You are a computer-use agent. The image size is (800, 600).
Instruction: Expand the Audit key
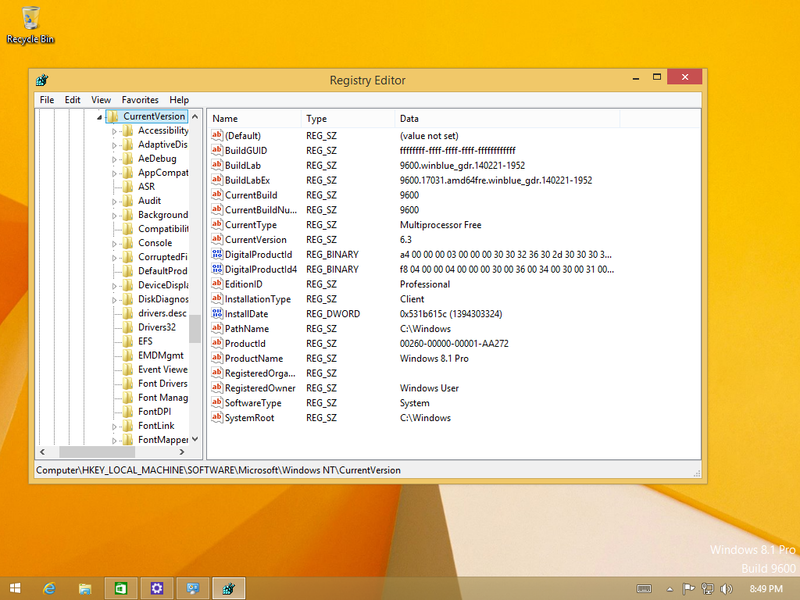114,202
